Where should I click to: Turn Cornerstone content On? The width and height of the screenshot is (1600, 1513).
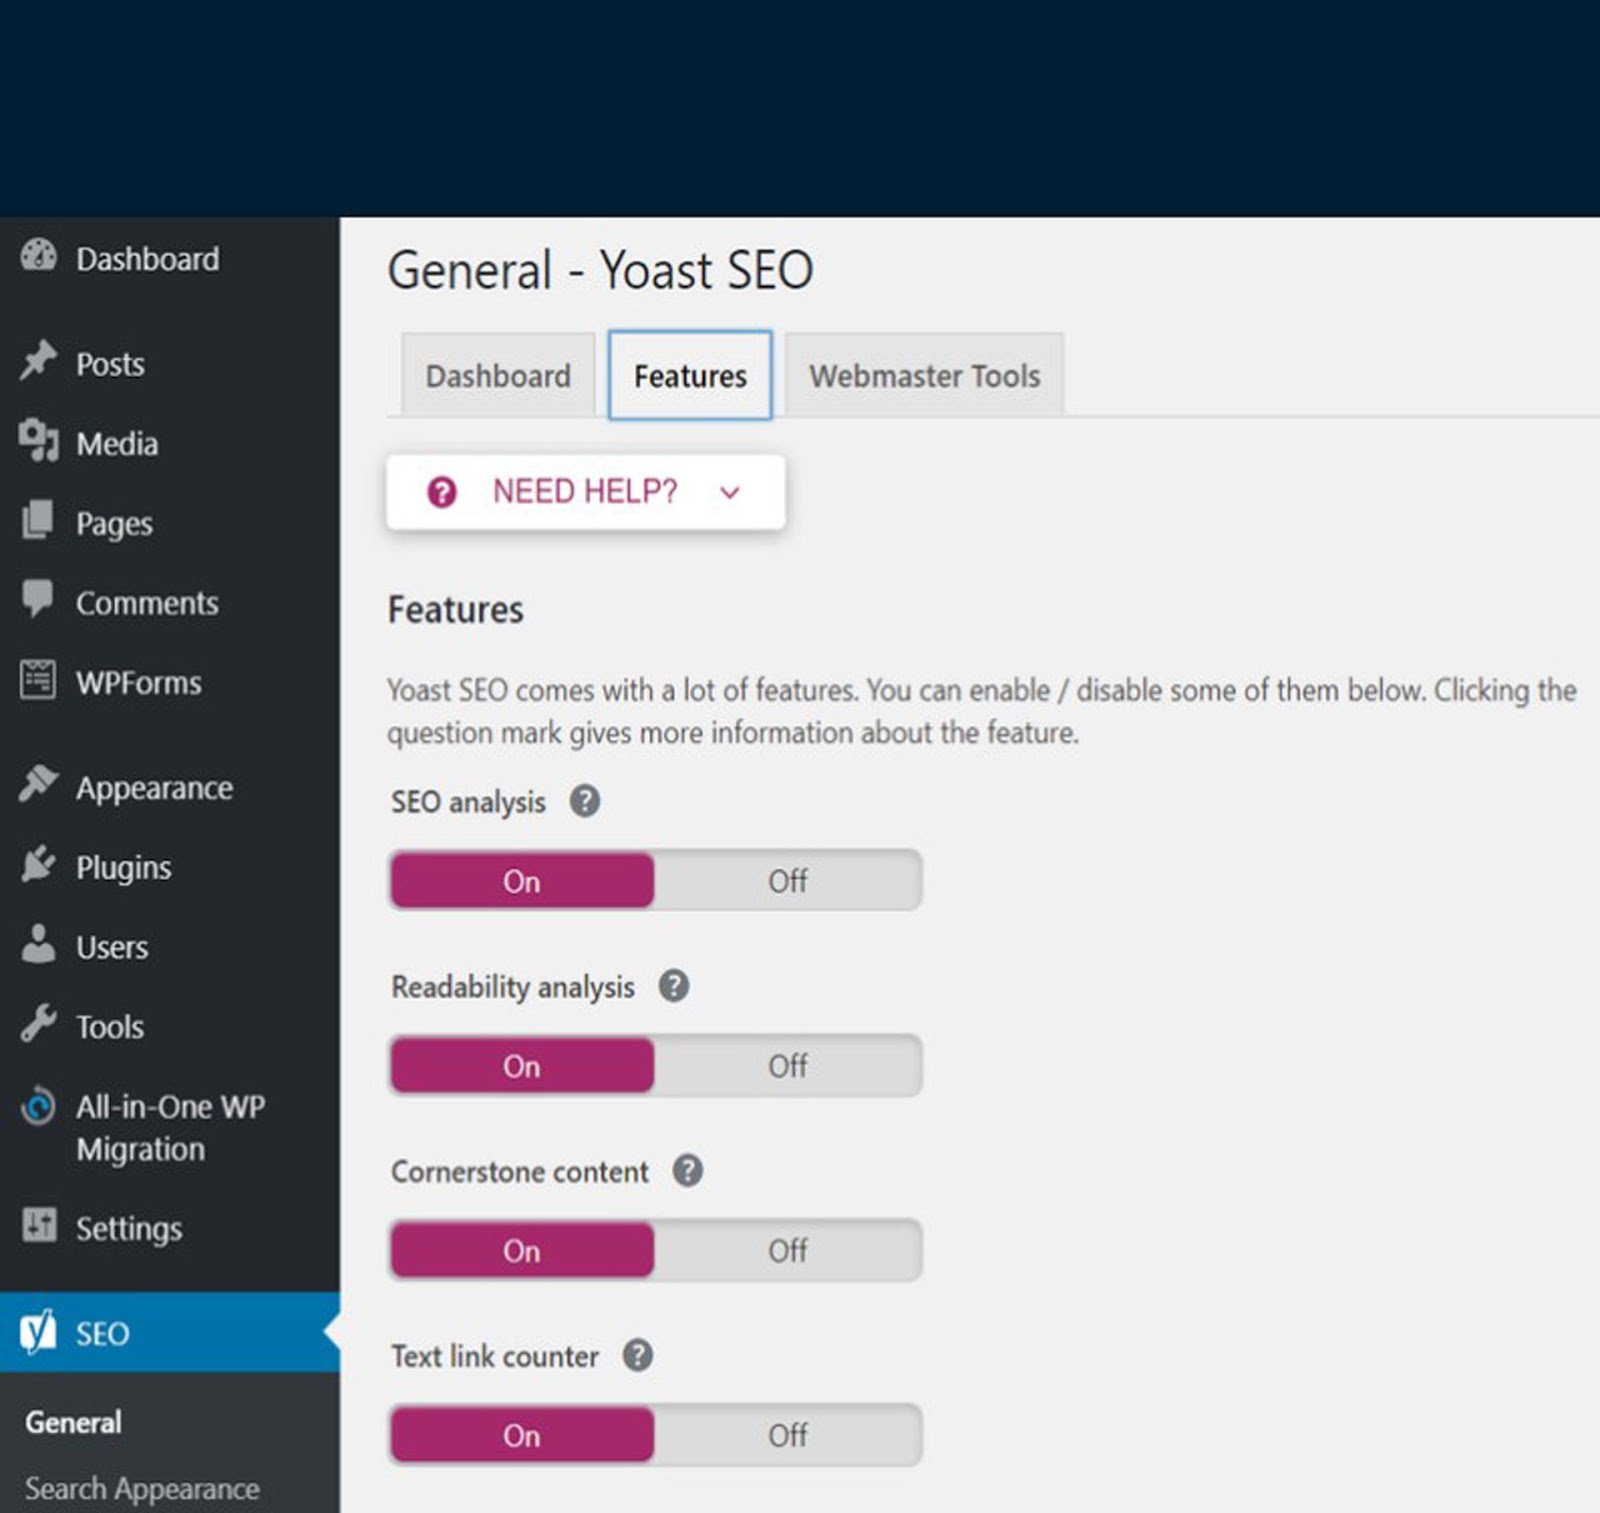[521, 1251]
